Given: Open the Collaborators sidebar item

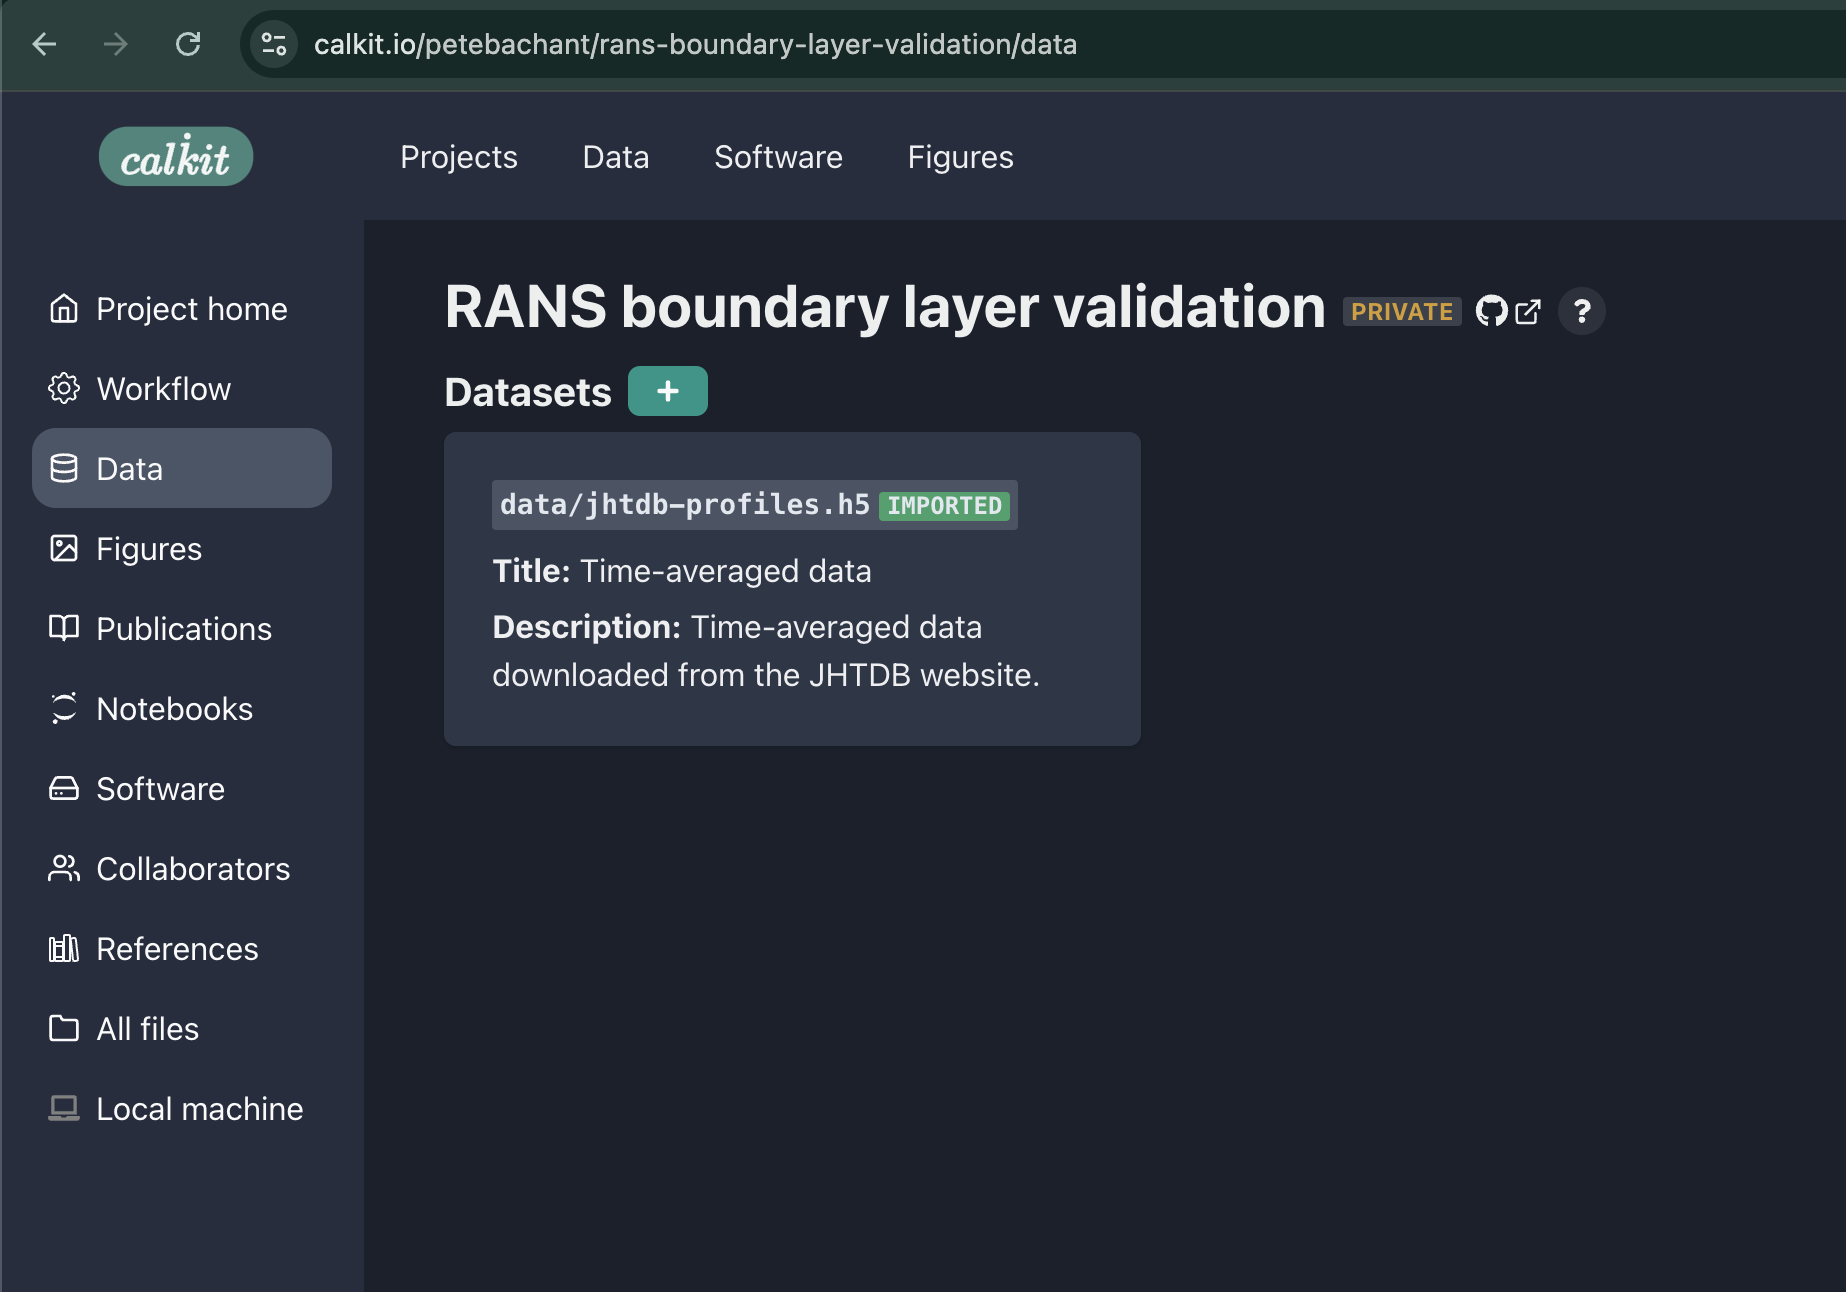Looking at the screenshot, I should pos(182,868).
